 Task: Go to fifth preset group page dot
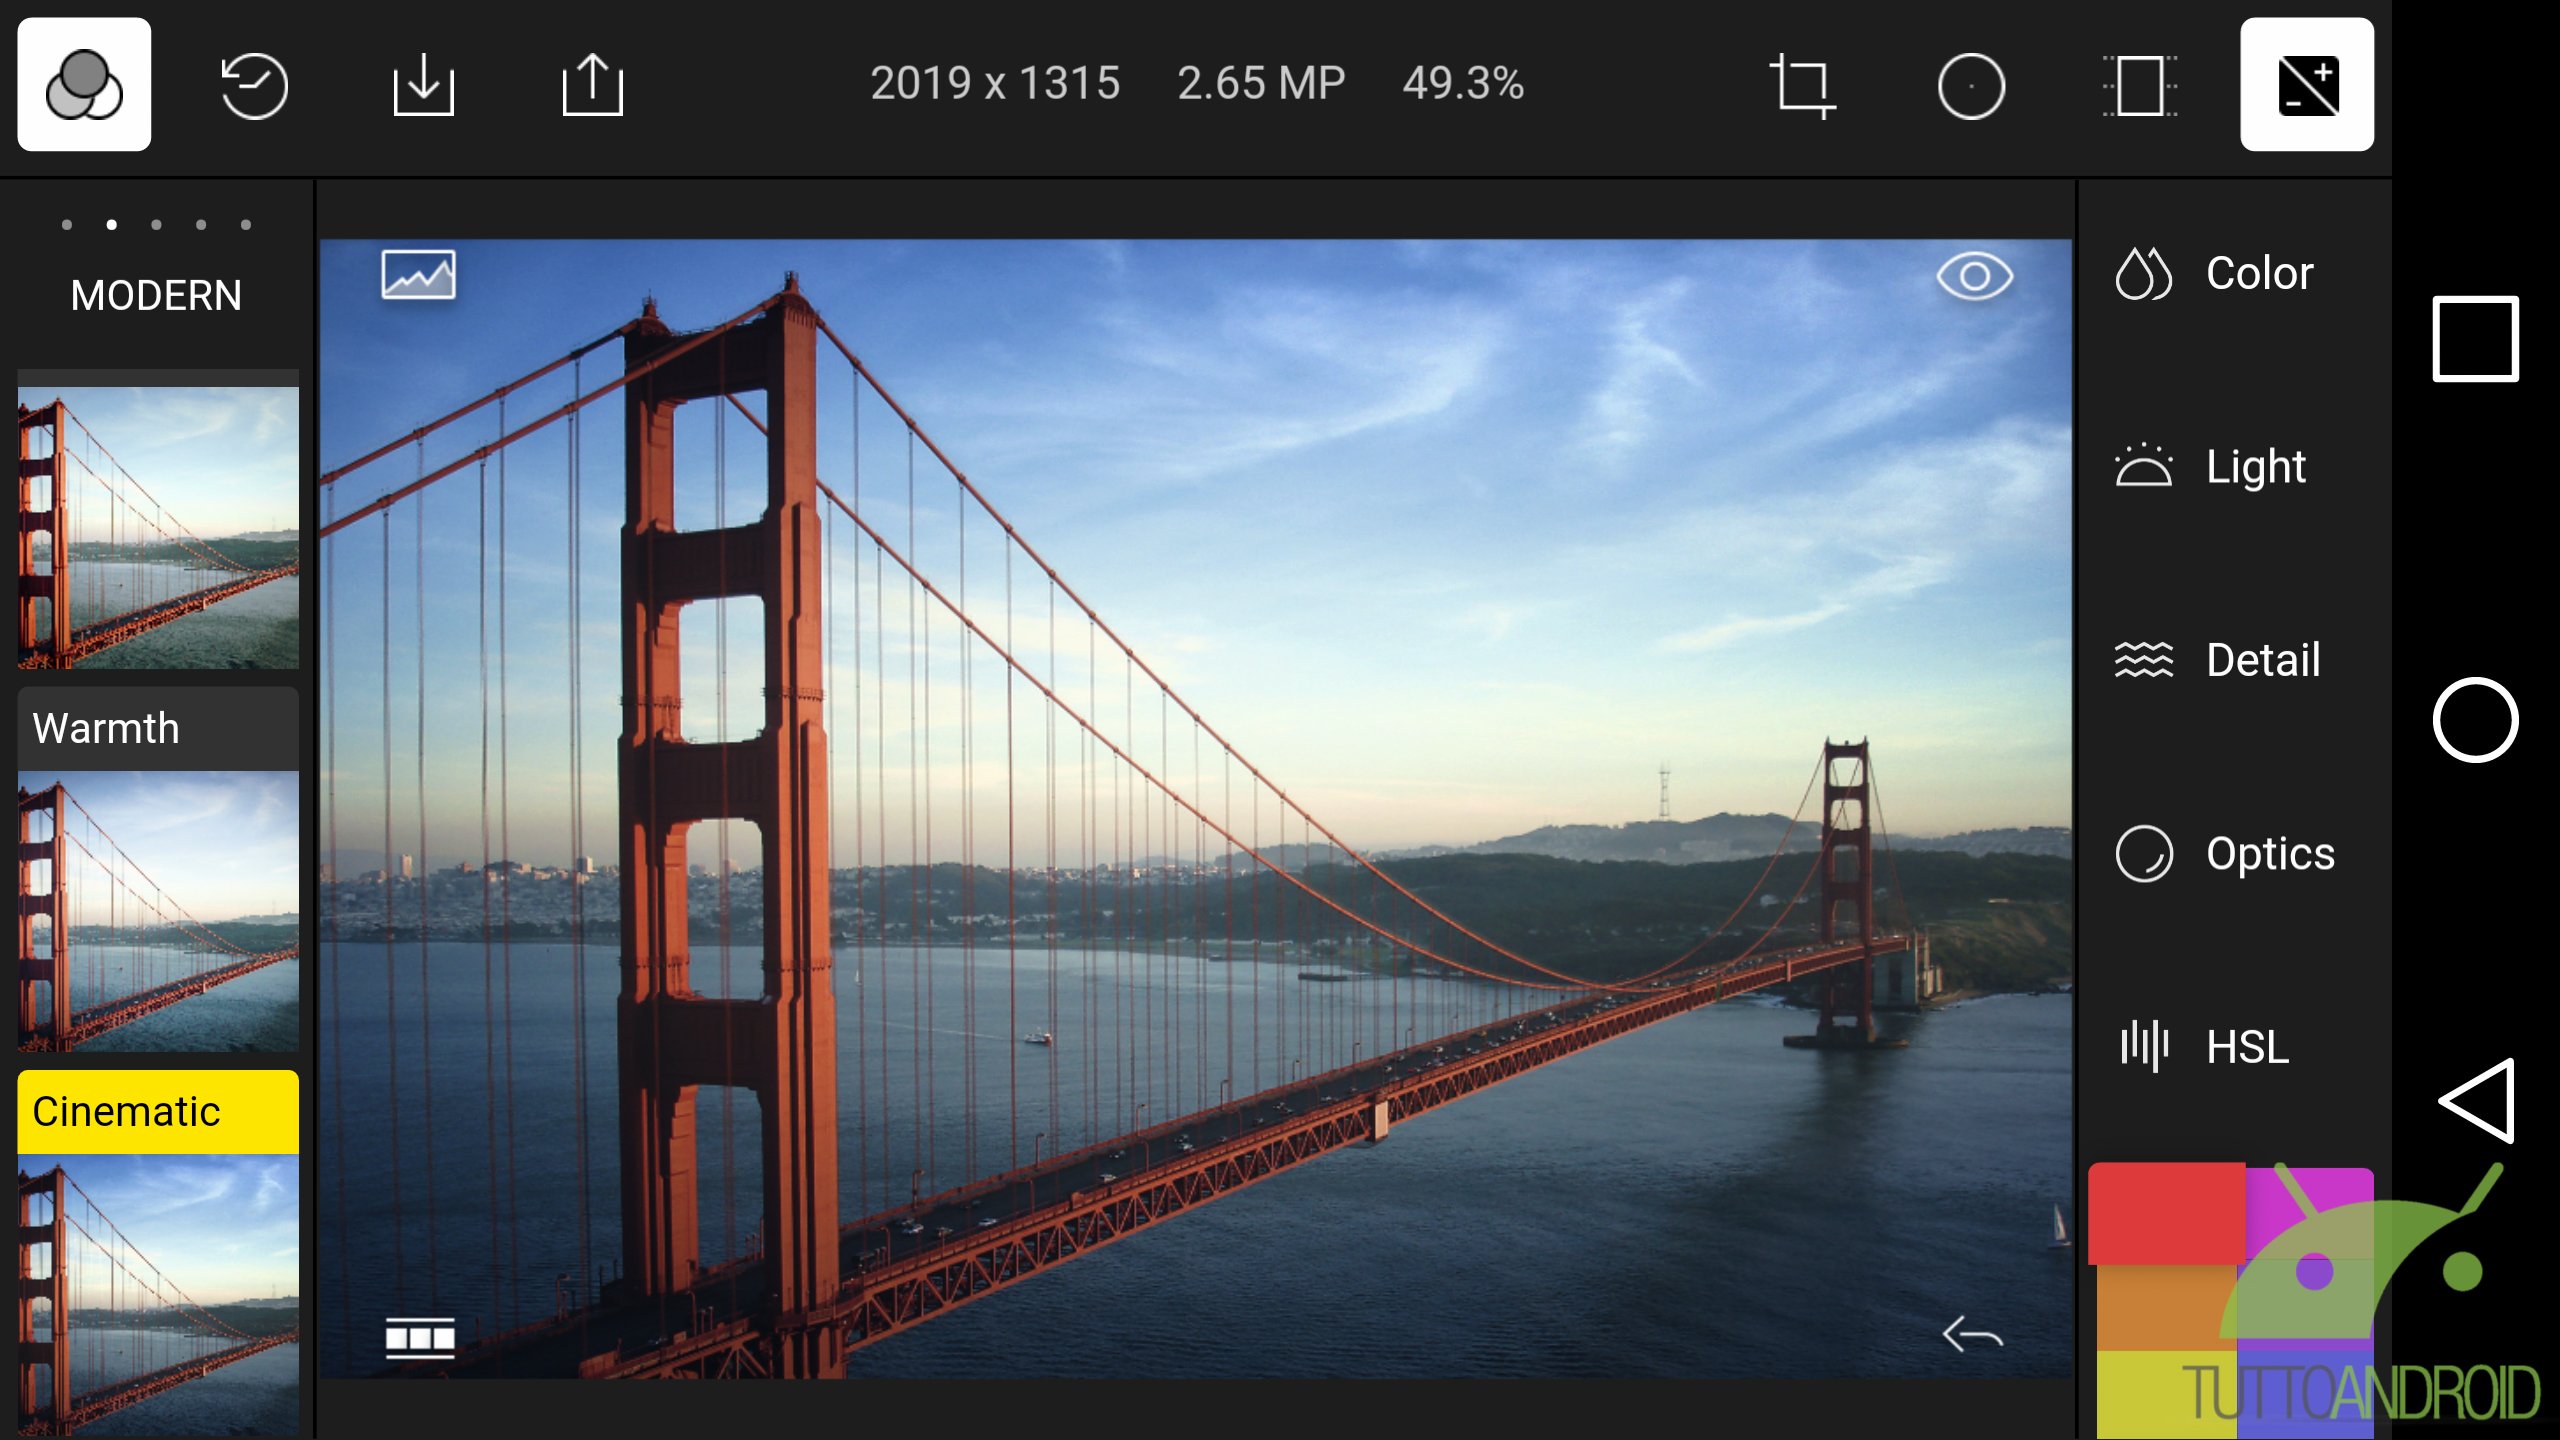tap(246, 225)
